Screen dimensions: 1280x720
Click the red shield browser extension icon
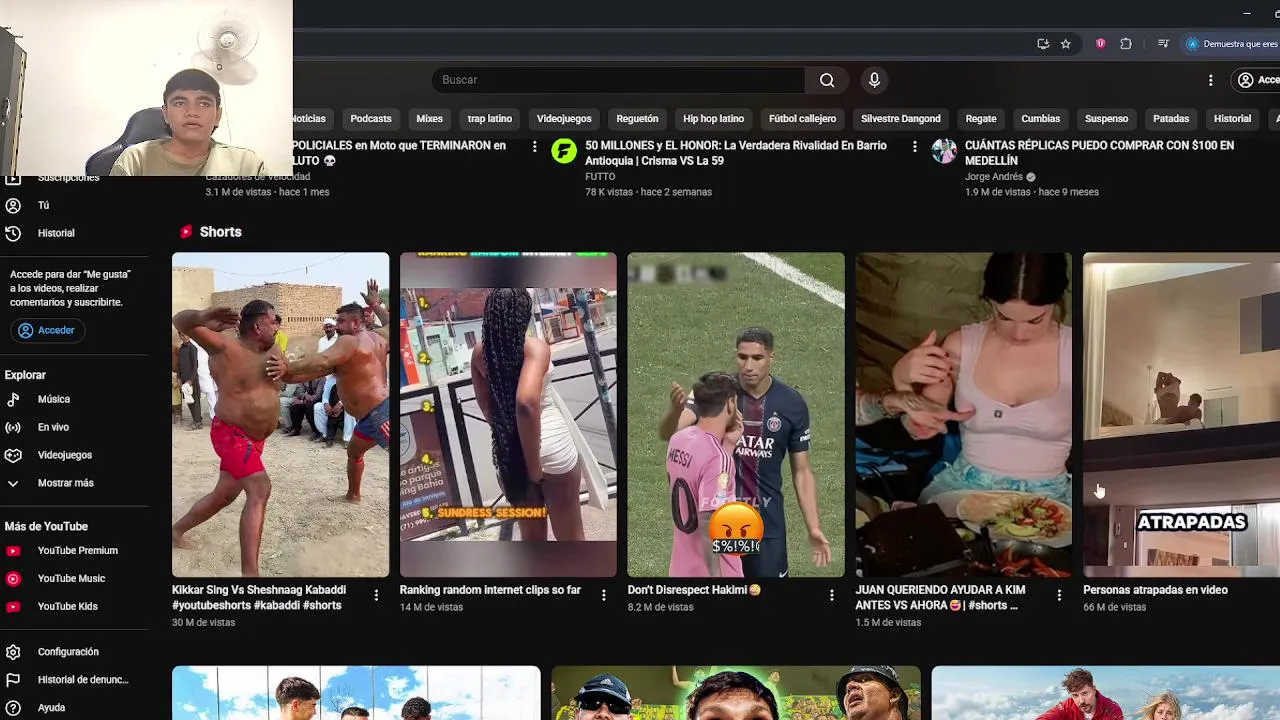[x=1101, y=44]
